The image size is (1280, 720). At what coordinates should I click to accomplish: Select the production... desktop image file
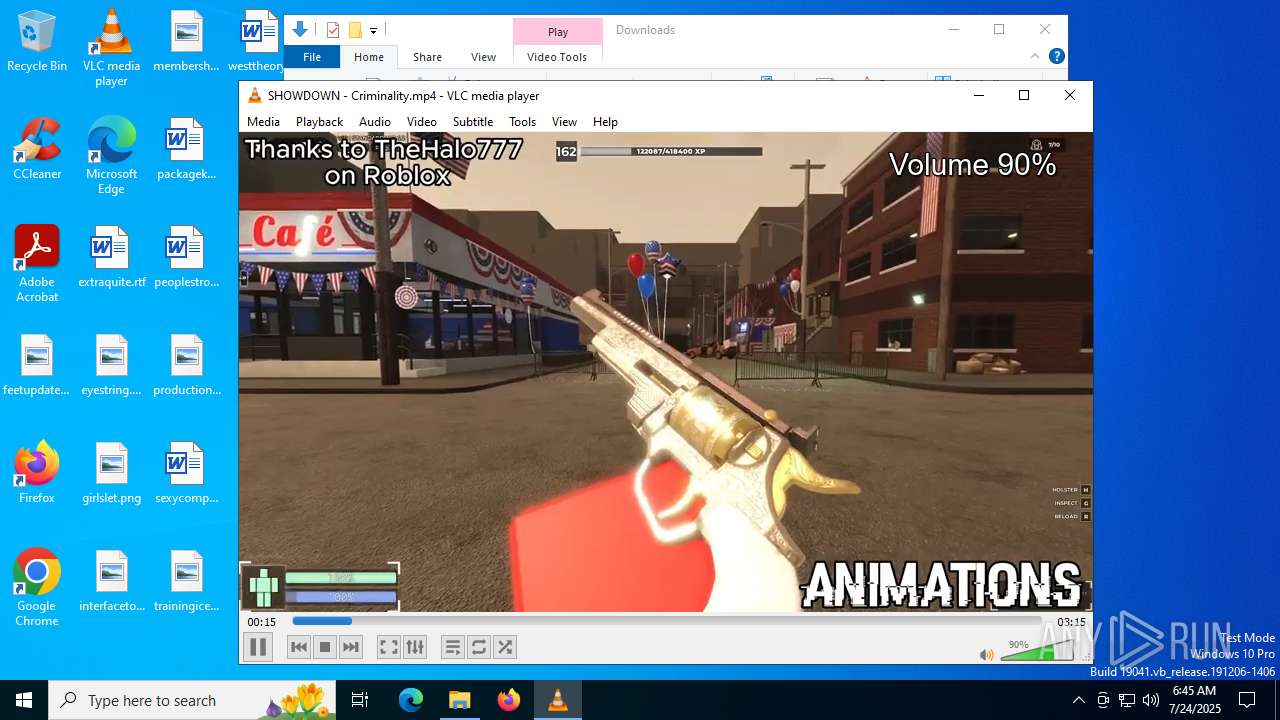[186, 365]
